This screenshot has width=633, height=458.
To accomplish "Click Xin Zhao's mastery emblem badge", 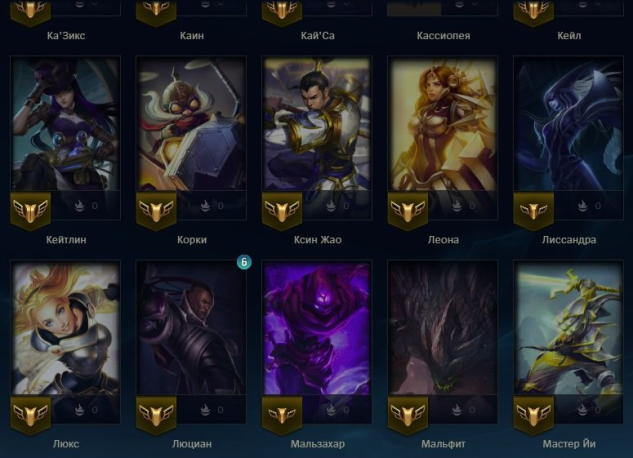I will coord(282,211).
